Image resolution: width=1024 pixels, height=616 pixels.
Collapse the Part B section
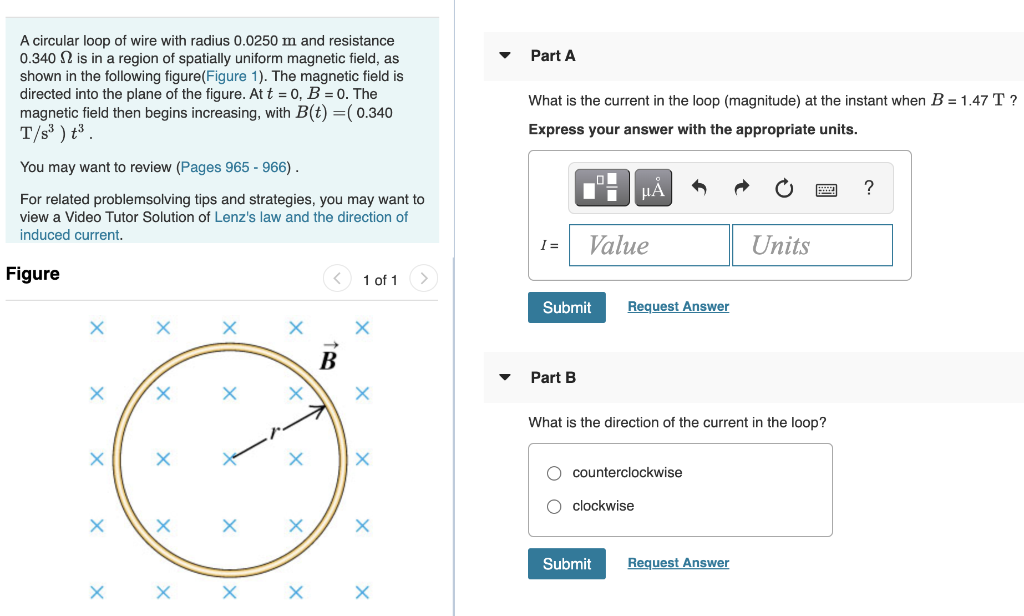(x=505, y=377)
